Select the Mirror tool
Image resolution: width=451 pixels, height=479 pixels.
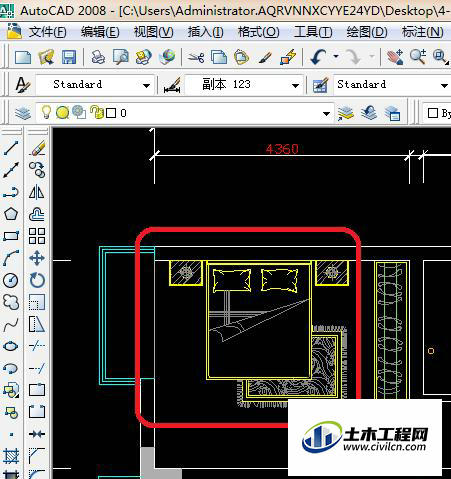click(37, 192)
